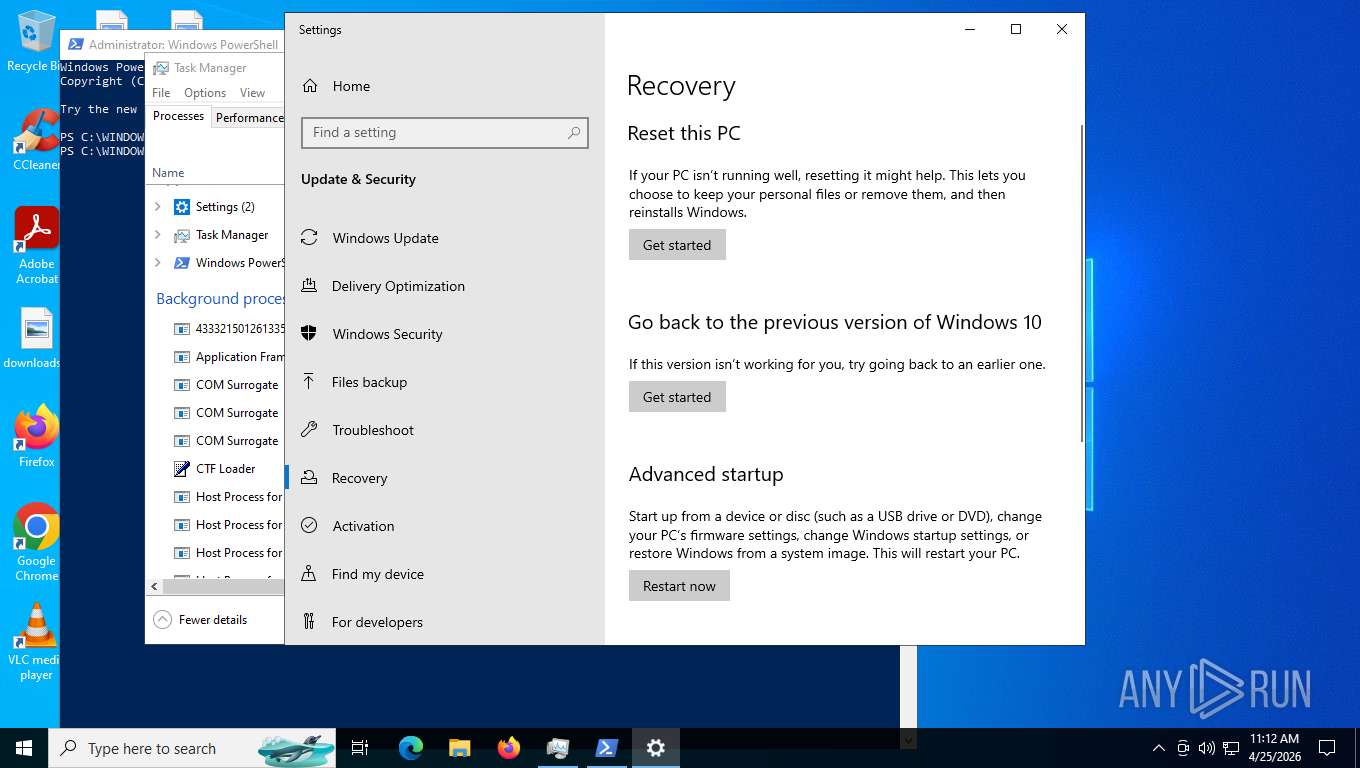Open Activation via the checkmark circle icon

(x=310, y=526)
